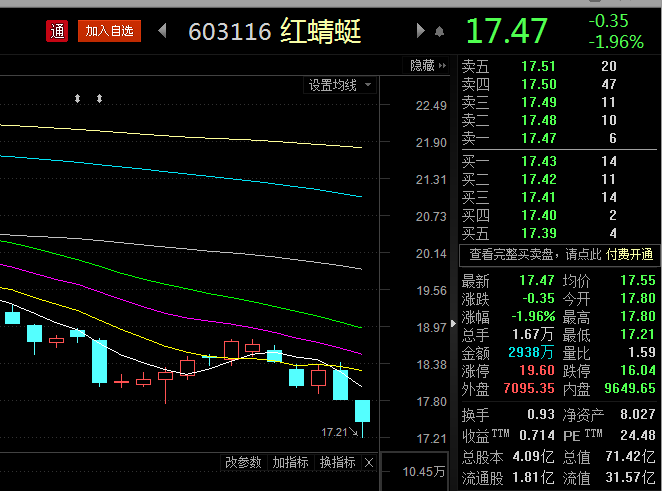Open the 设置均线 dropdown
Screen dimensions: 662x491
coord(333,86)
